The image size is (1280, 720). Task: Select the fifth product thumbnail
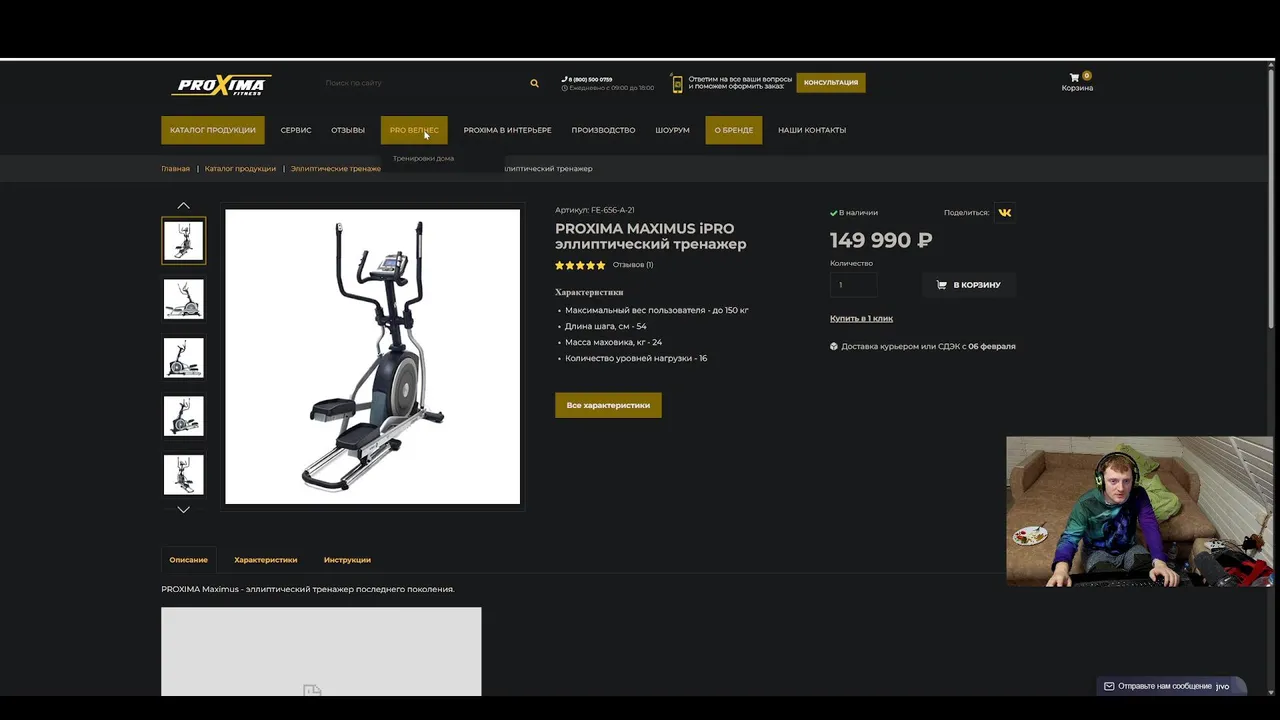coord(183,475)
